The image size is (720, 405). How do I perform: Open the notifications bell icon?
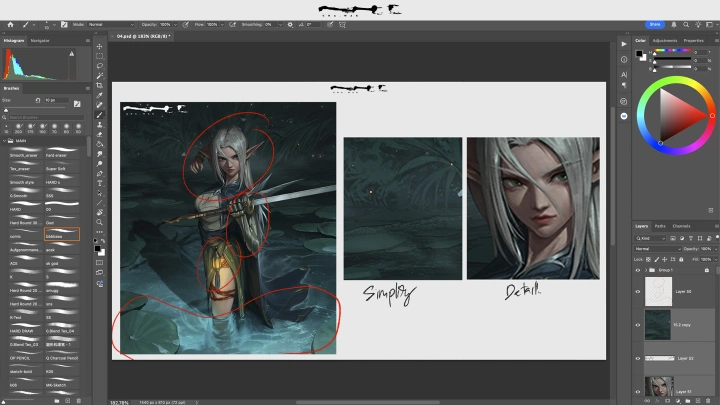(x=674, y=25)
